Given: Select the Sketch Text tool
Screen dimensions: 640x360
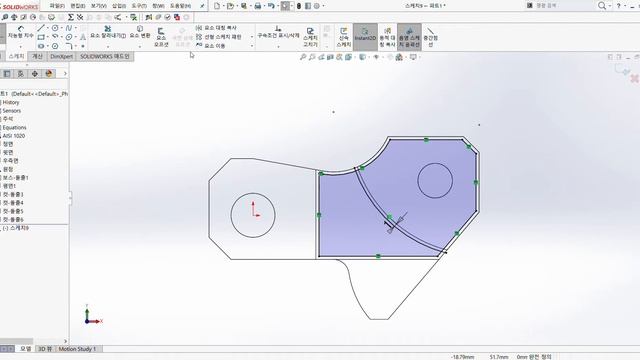Looking at the screenshot, I should (x=83, y=37).
